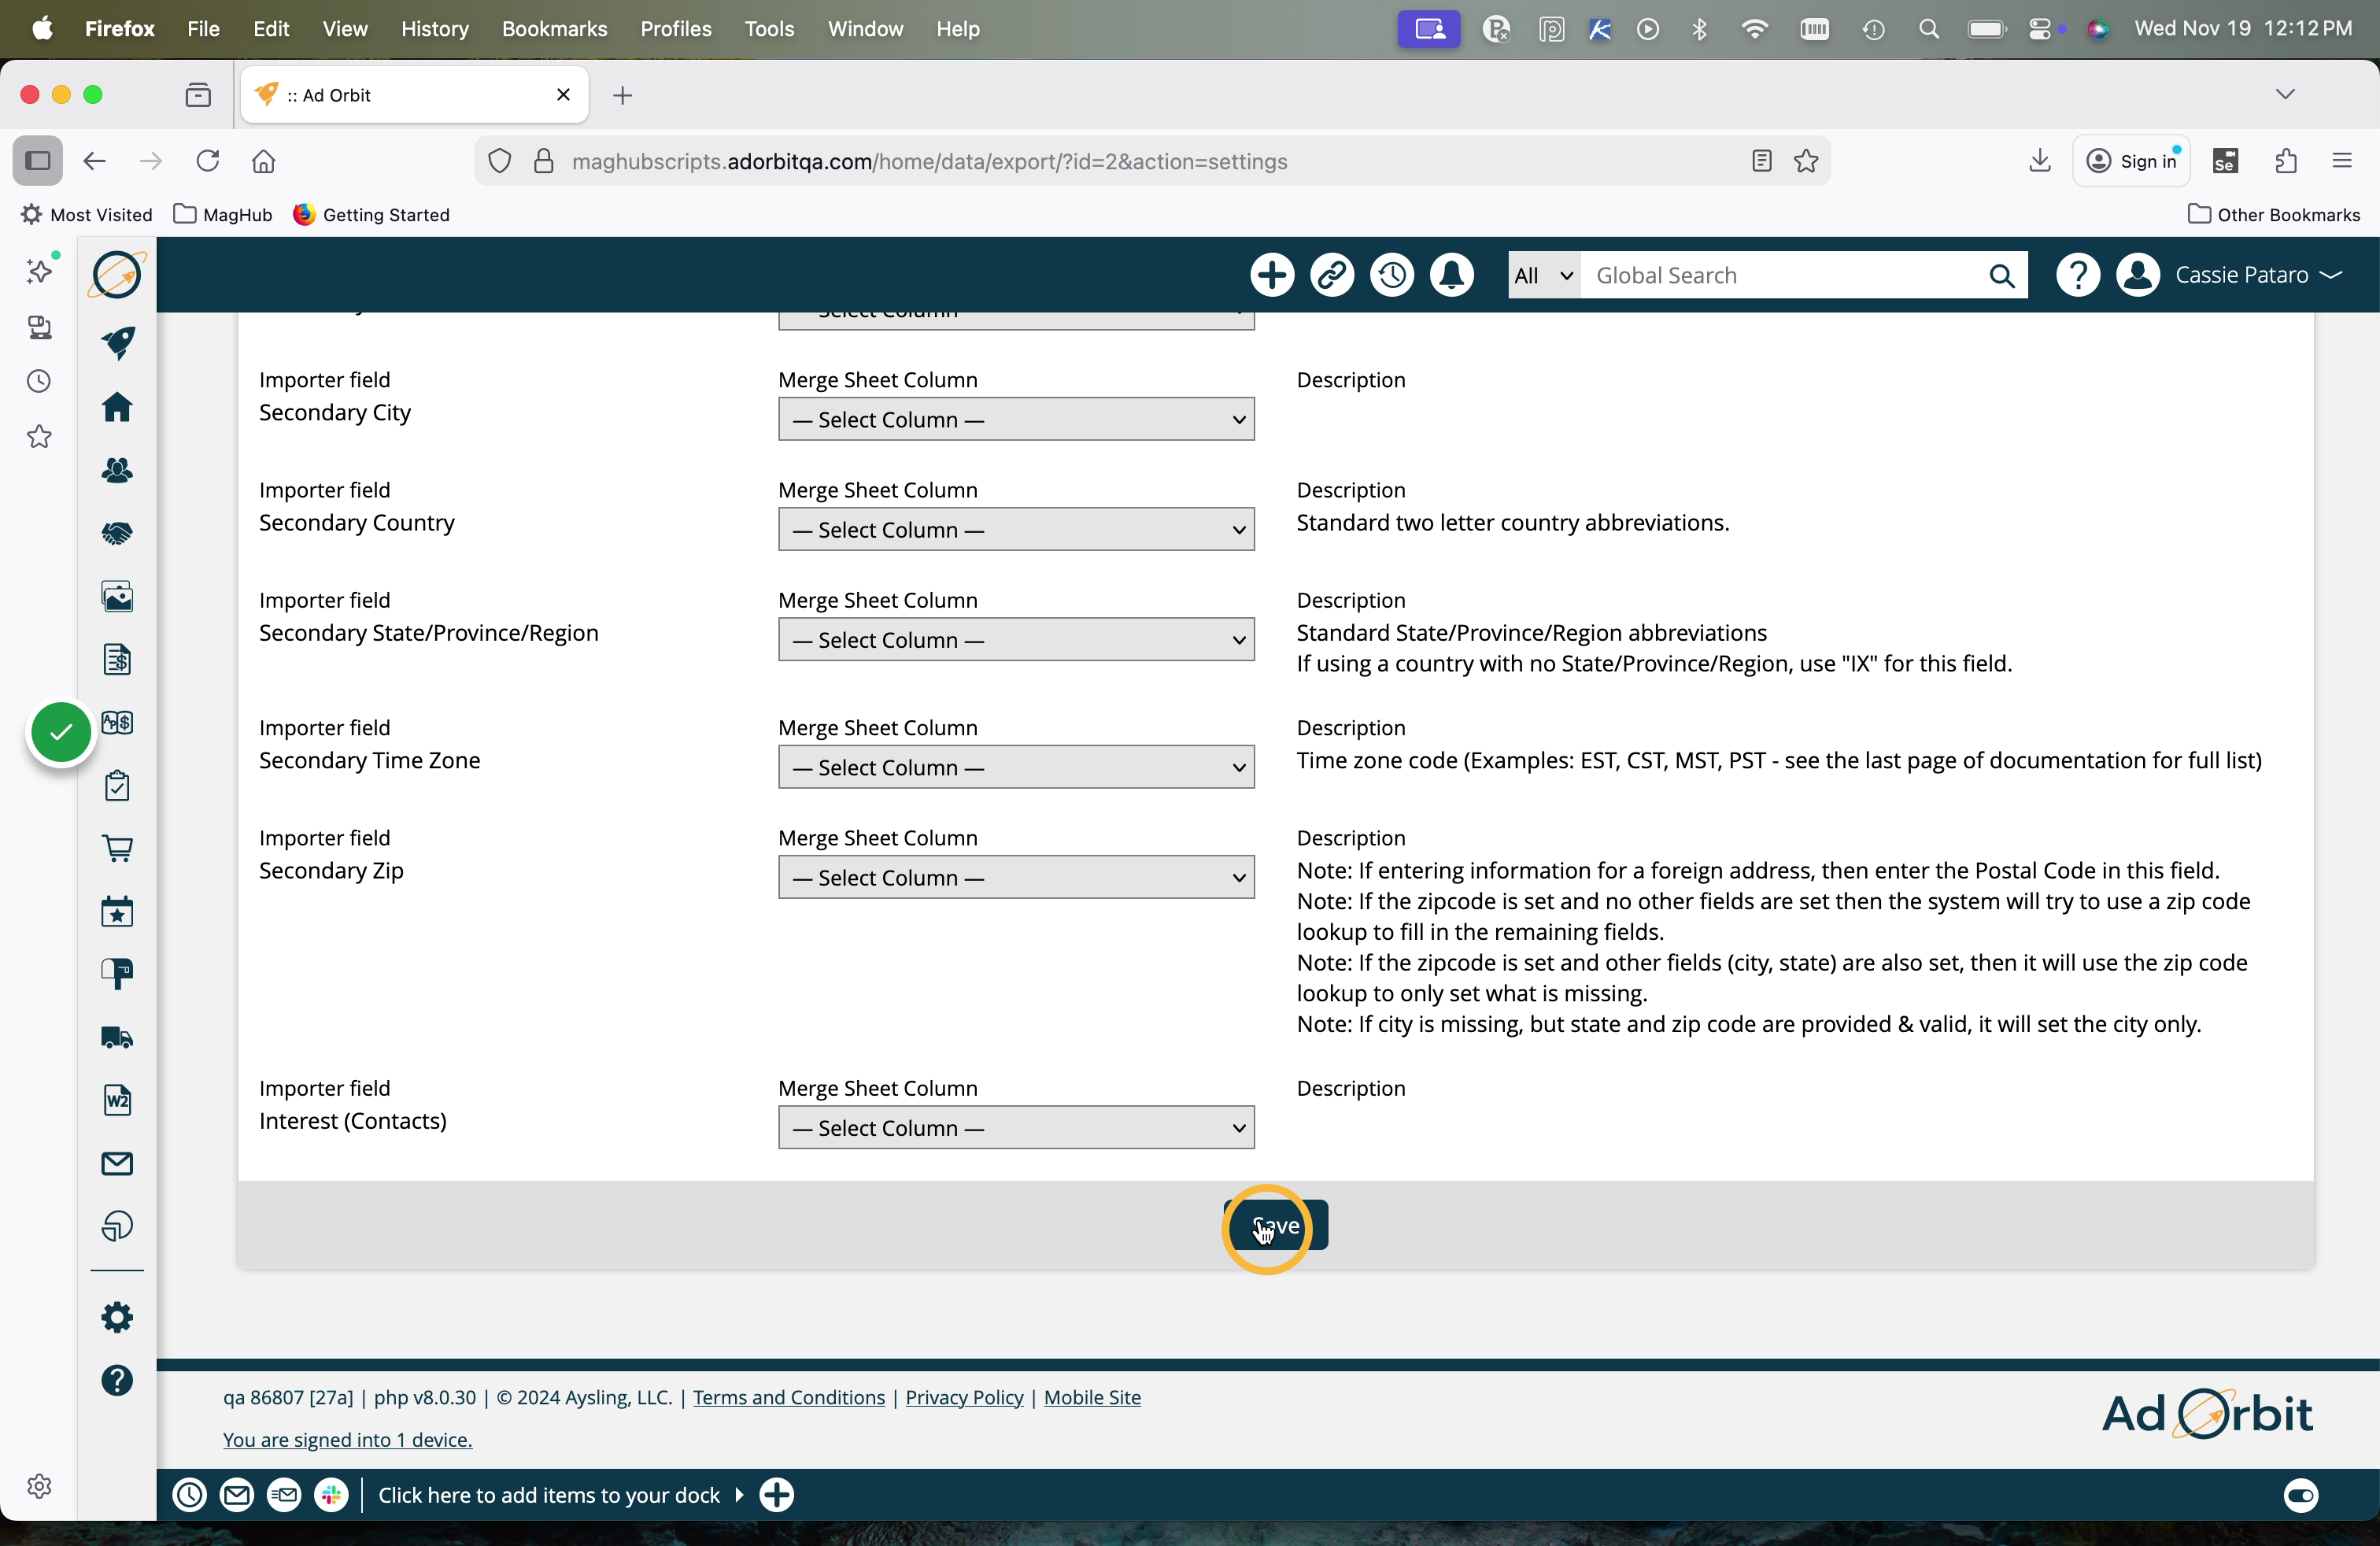Click the quick-add plus icon in header
2380x1546 pixels.
click(1272, 275)
